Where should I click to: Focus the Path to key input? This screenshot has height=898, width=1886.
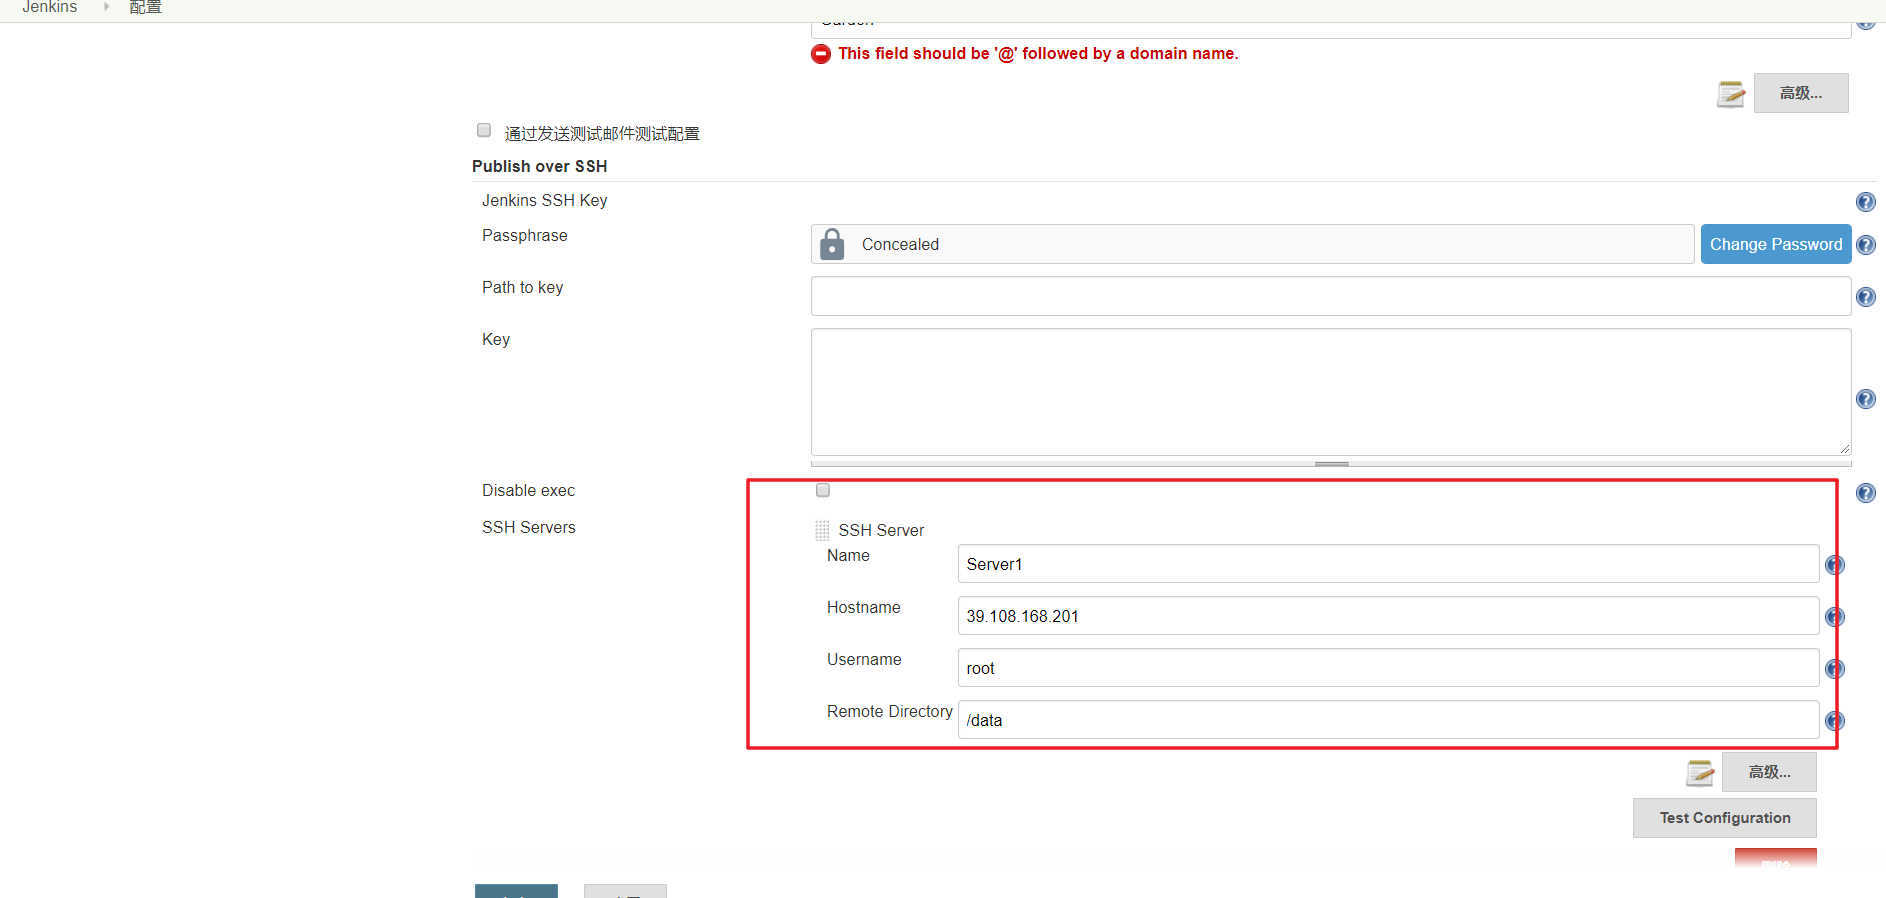coord(1331,296)
